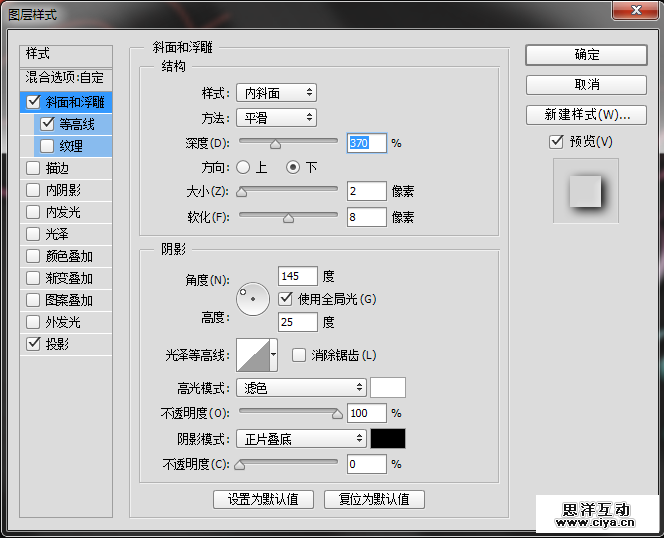Click highlight opacity field showing 100
Screen dimensions: 664x538
[x=367, y=413]
